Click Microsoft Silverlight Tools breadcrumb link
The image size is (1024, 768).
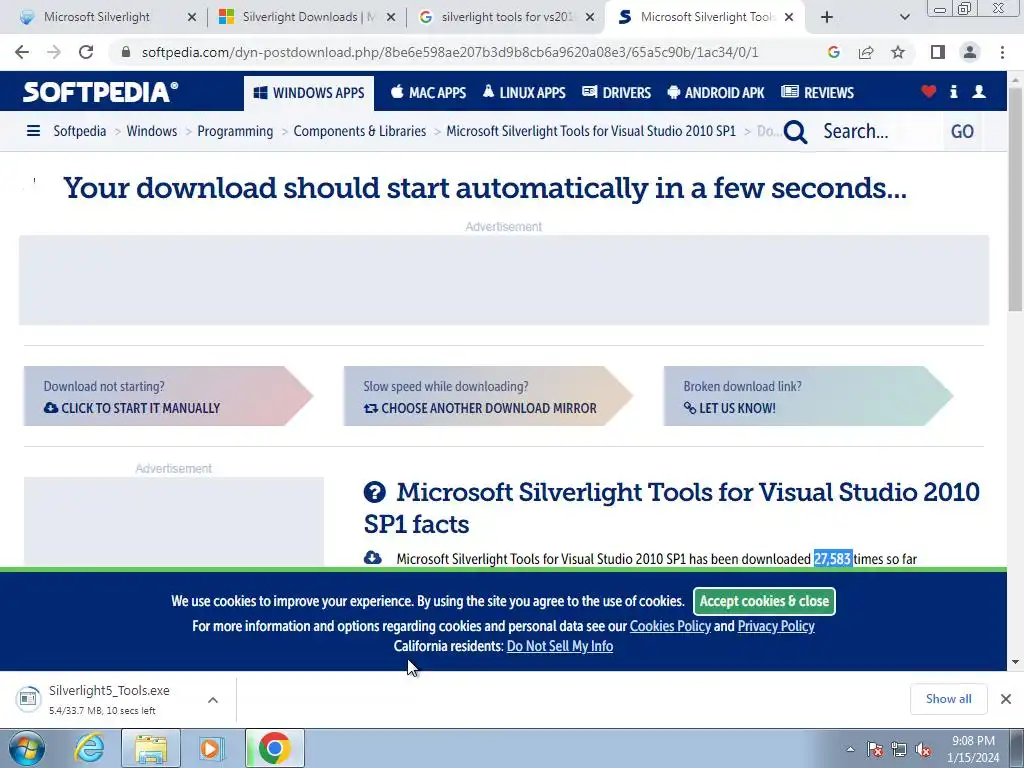coord(591,131)
